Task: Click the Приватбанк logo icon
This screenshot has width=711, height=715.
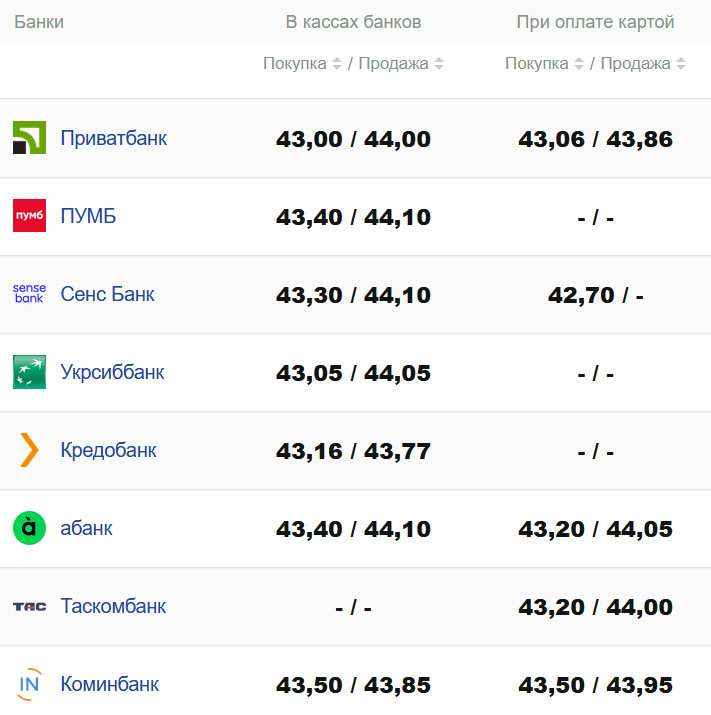Action: (x=29, y=138)
